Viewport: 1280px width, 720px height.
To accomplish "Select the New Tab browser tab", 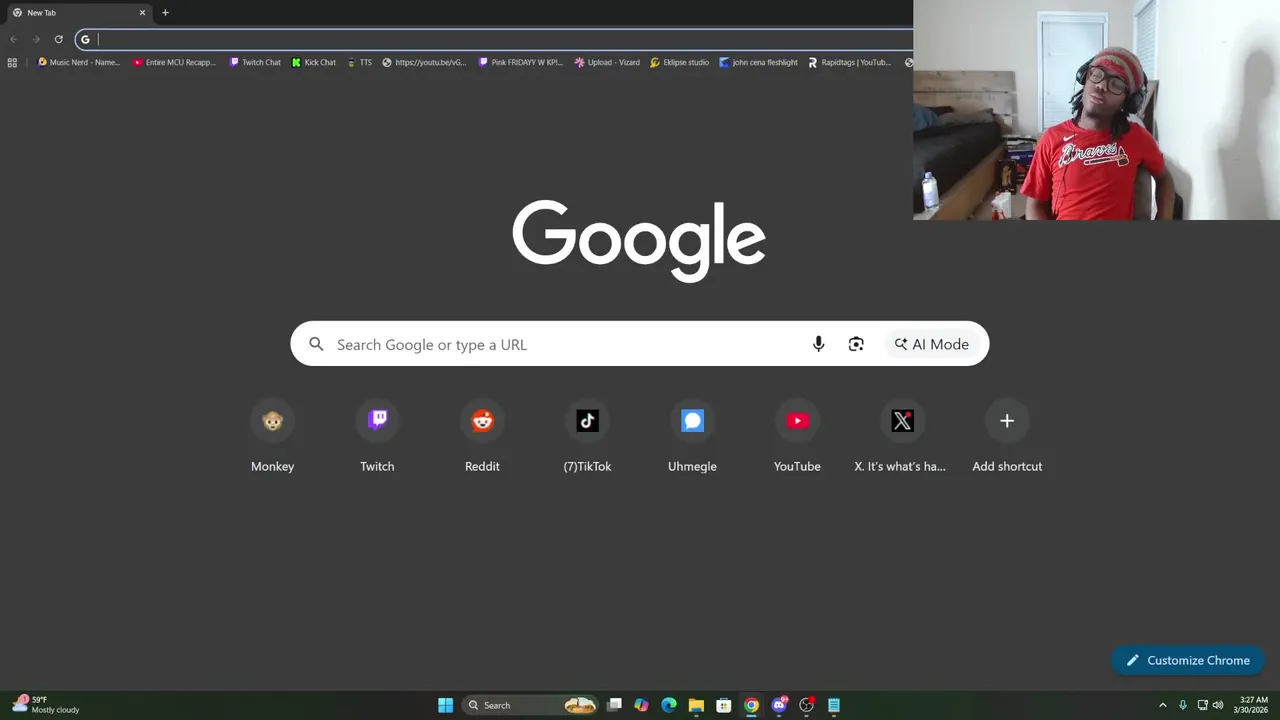I will coord(78,13).
